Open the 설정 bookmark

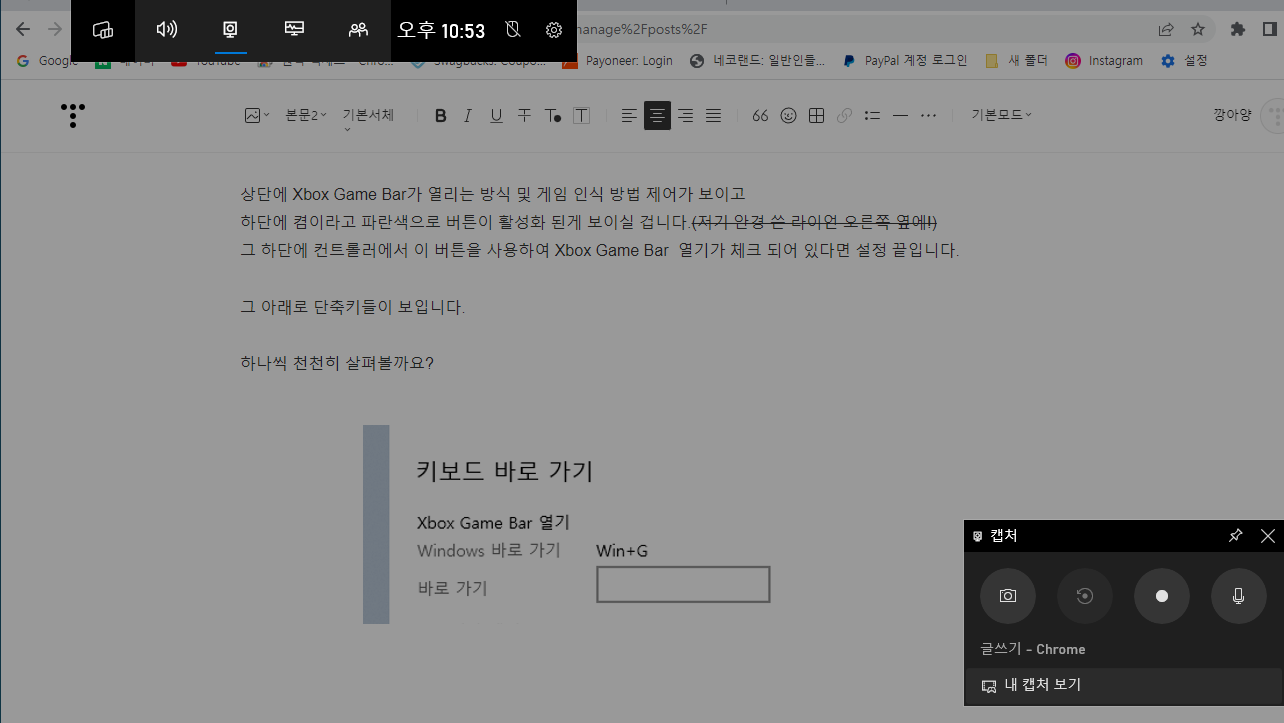1184,61
